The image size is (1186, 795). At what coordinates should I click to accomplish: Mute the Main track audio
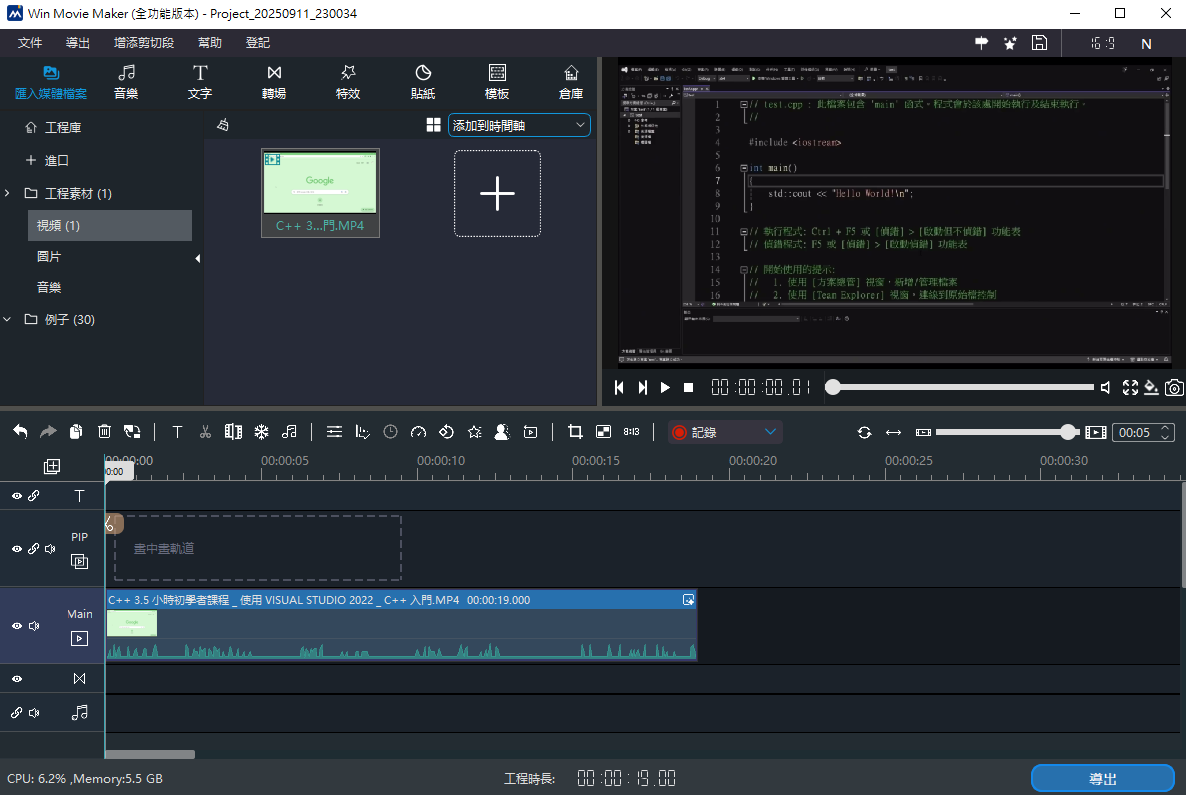click(x=34, y=626)
